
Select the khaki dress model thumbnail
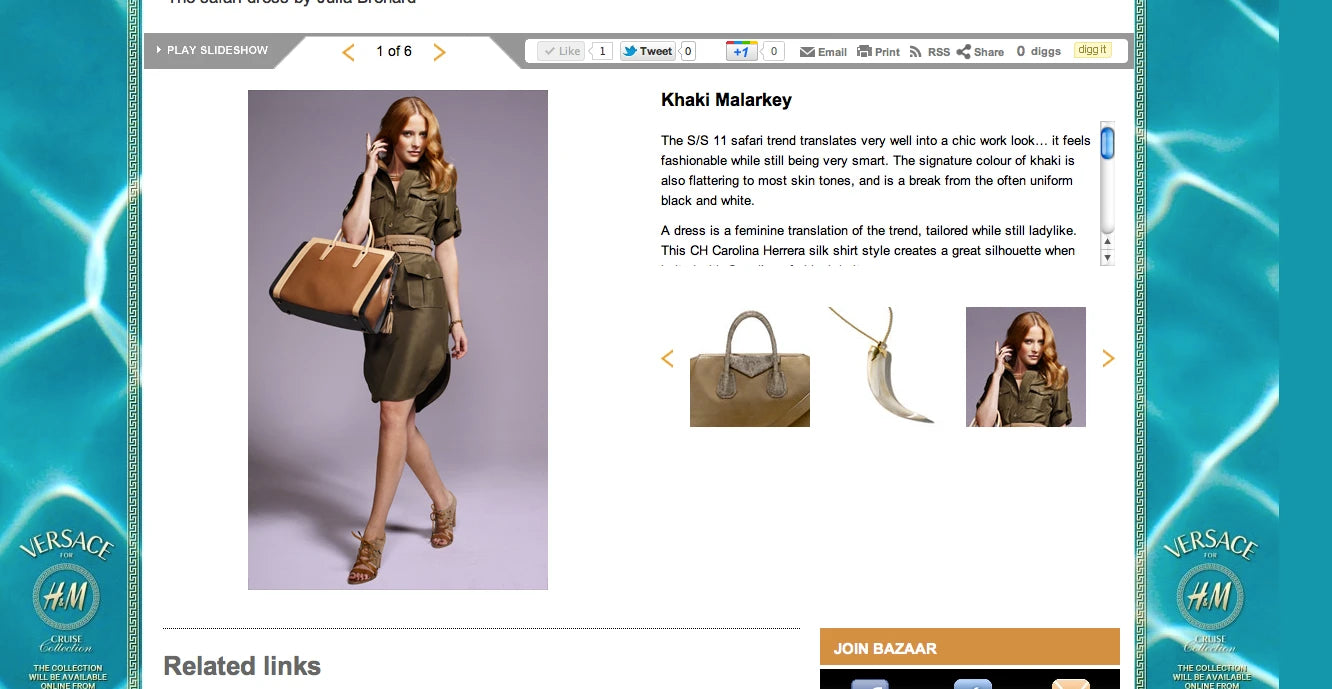tap(1025, 367)
